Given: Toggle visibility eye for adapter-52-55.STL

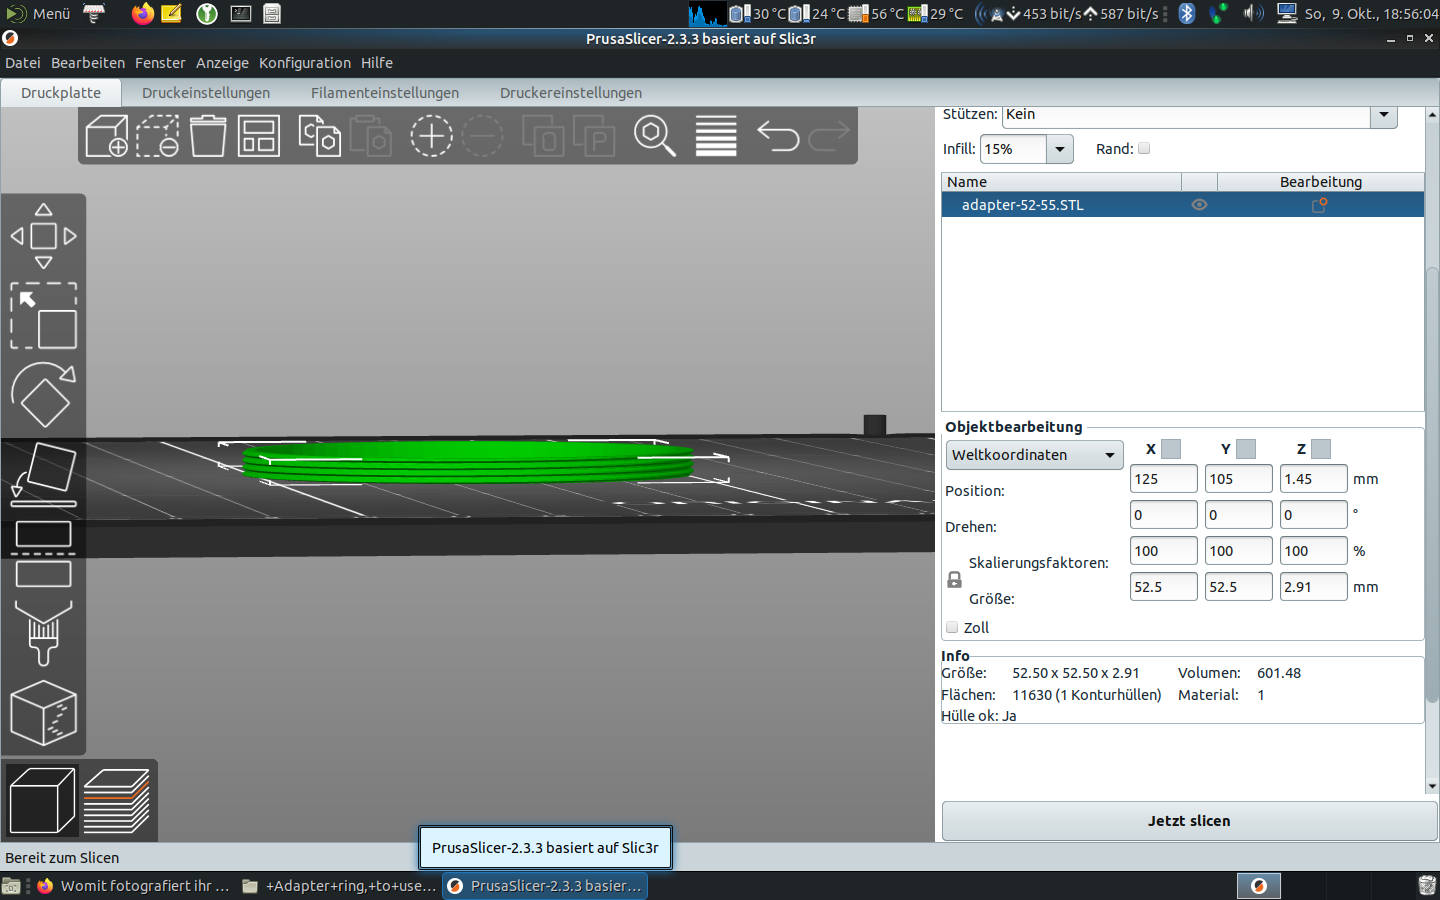Looking at the screenshot, I should [1199, 205].
